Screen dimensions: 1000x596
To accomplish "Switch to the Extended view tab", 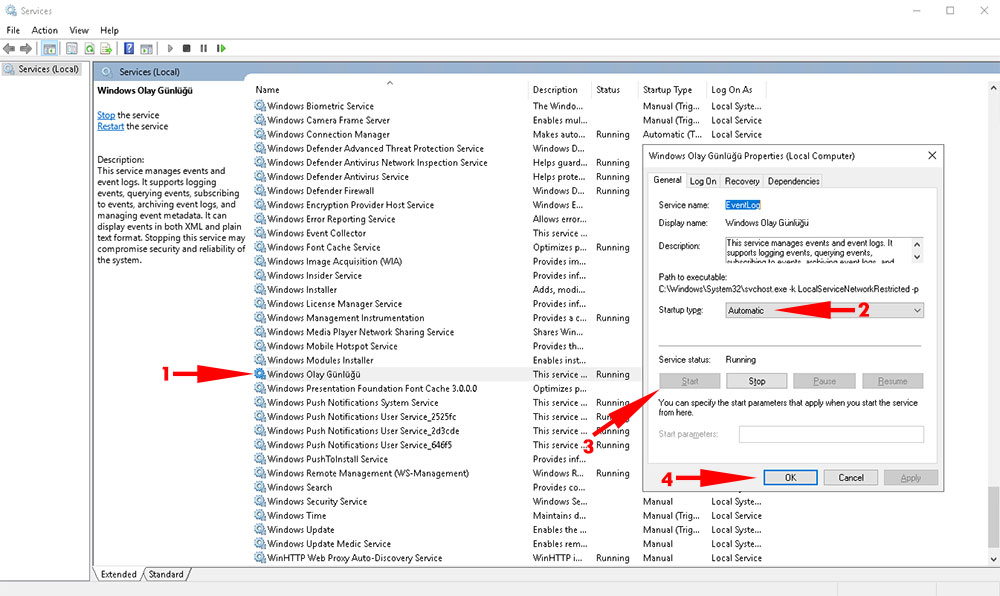I will [x=119, y=574].
